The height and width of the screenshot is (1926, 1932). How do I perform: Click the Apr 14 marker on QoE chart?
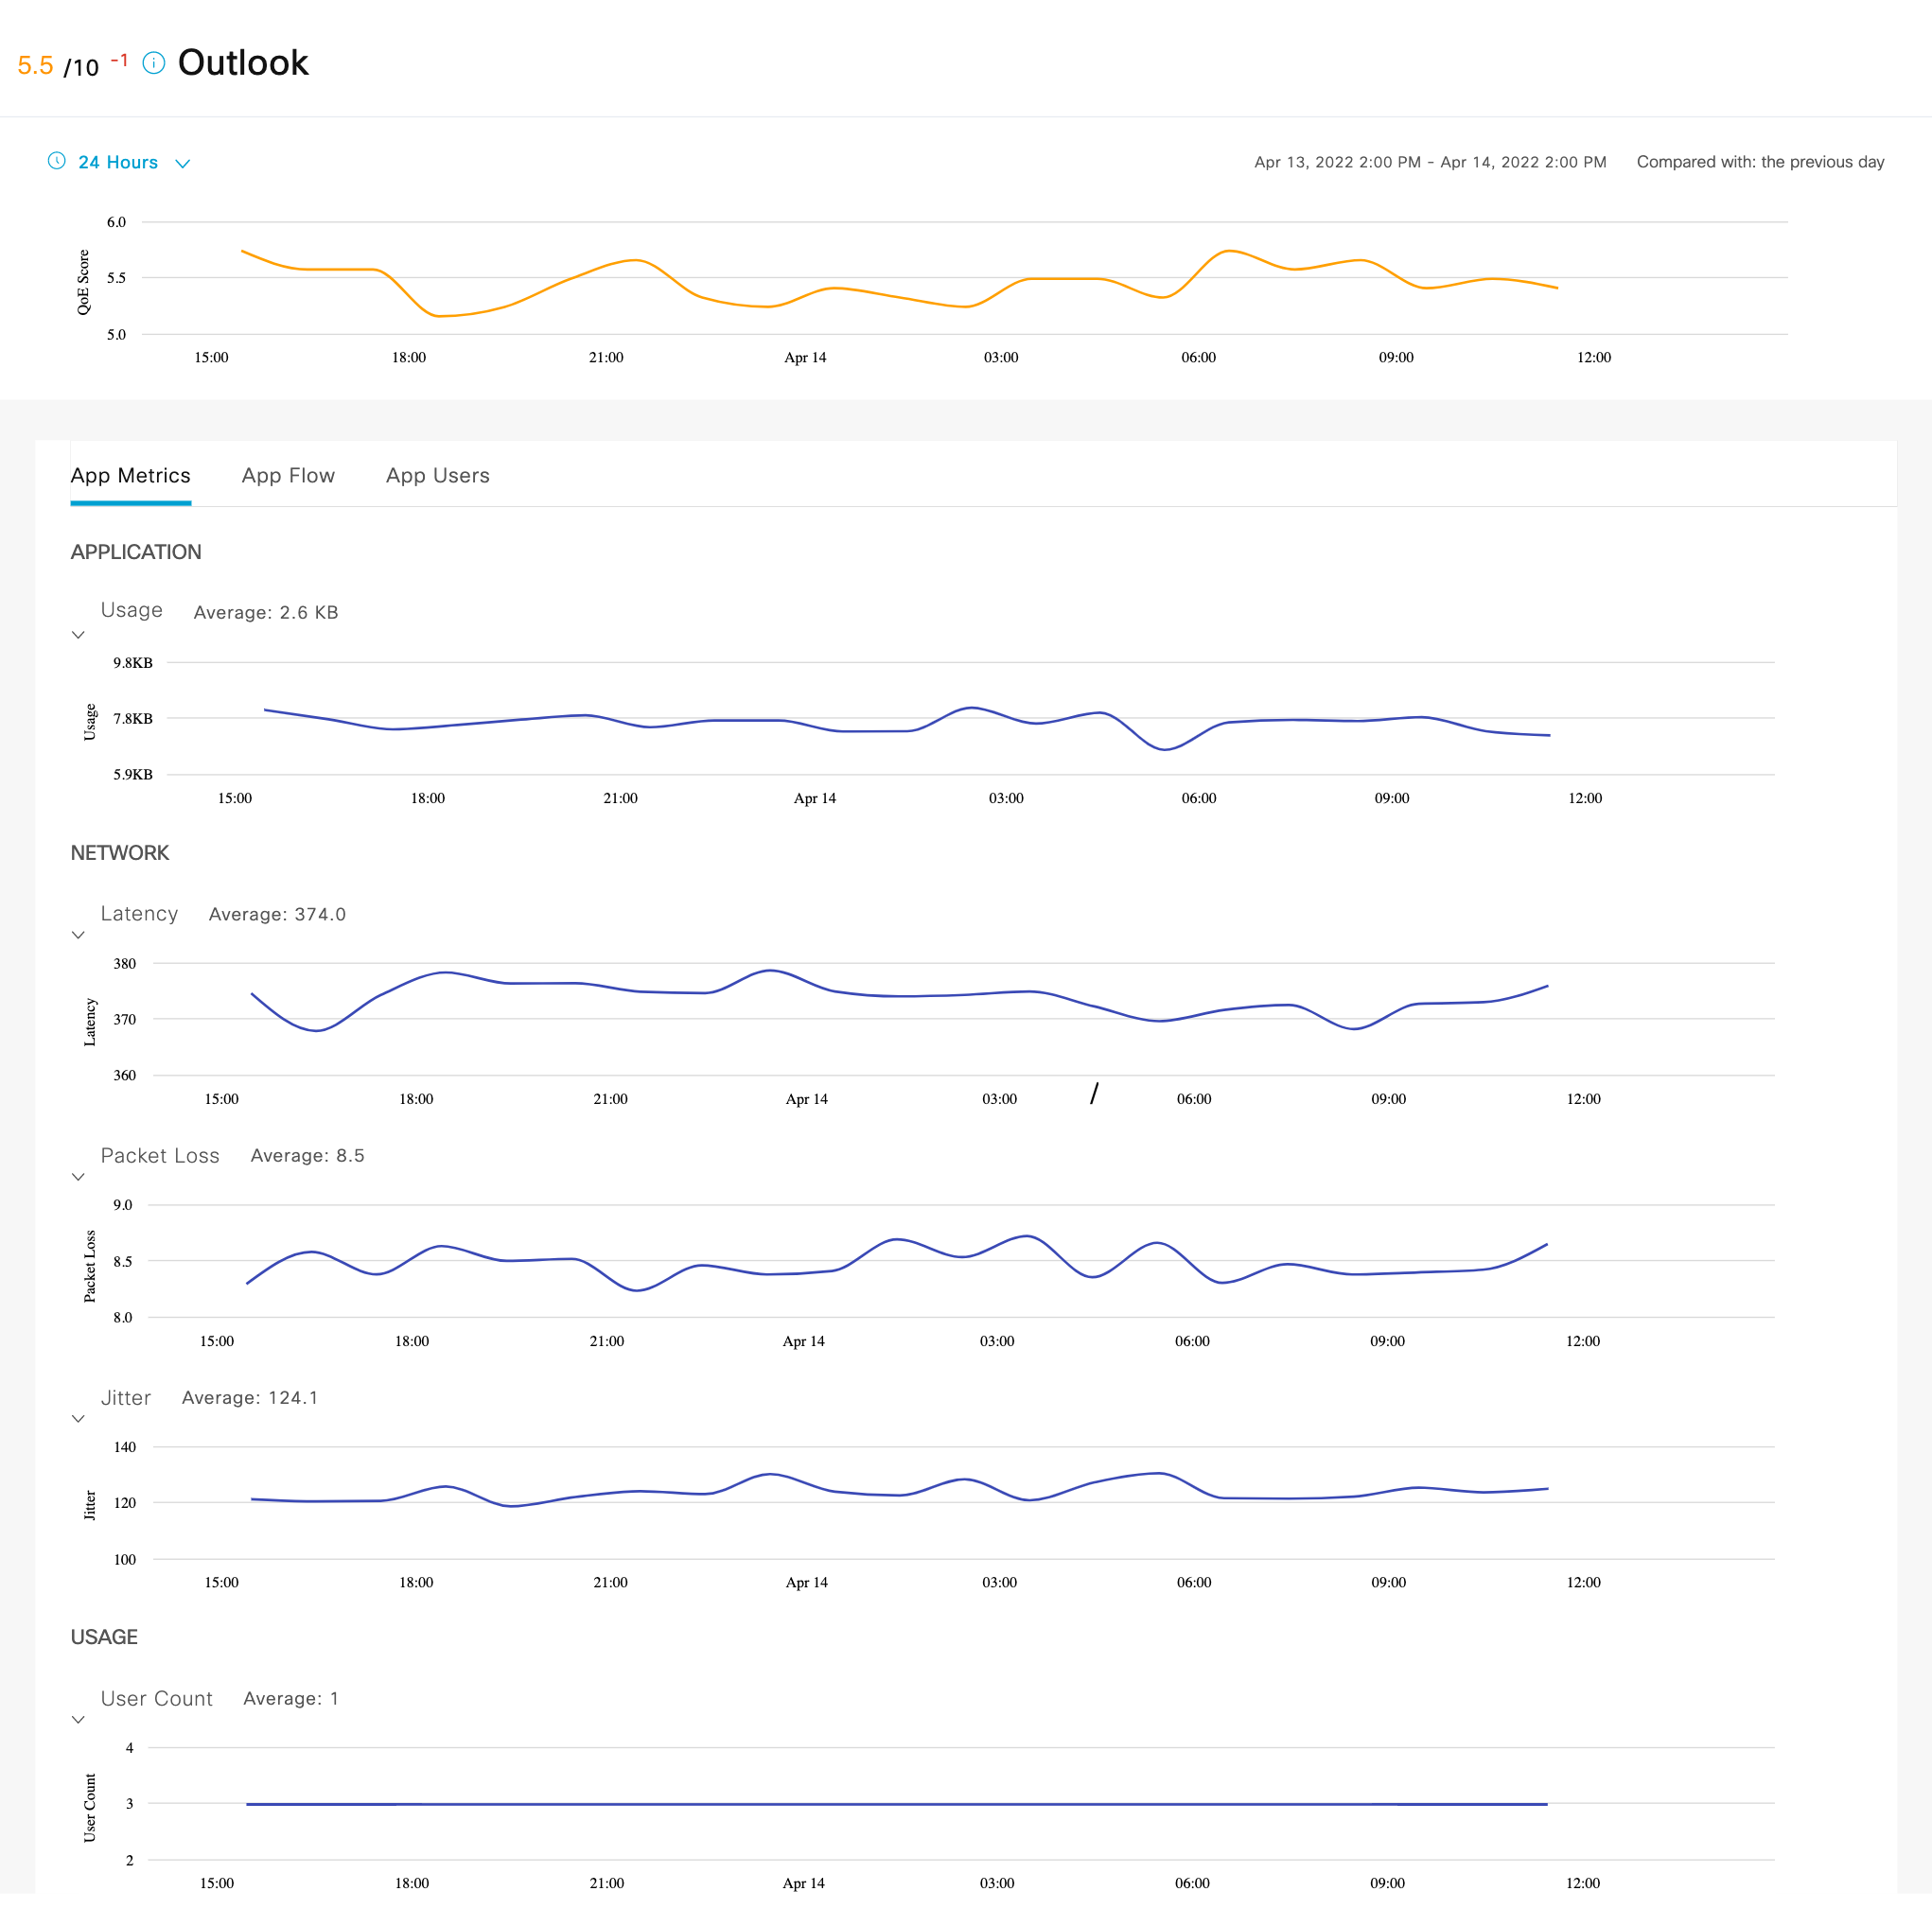[805, 358]
